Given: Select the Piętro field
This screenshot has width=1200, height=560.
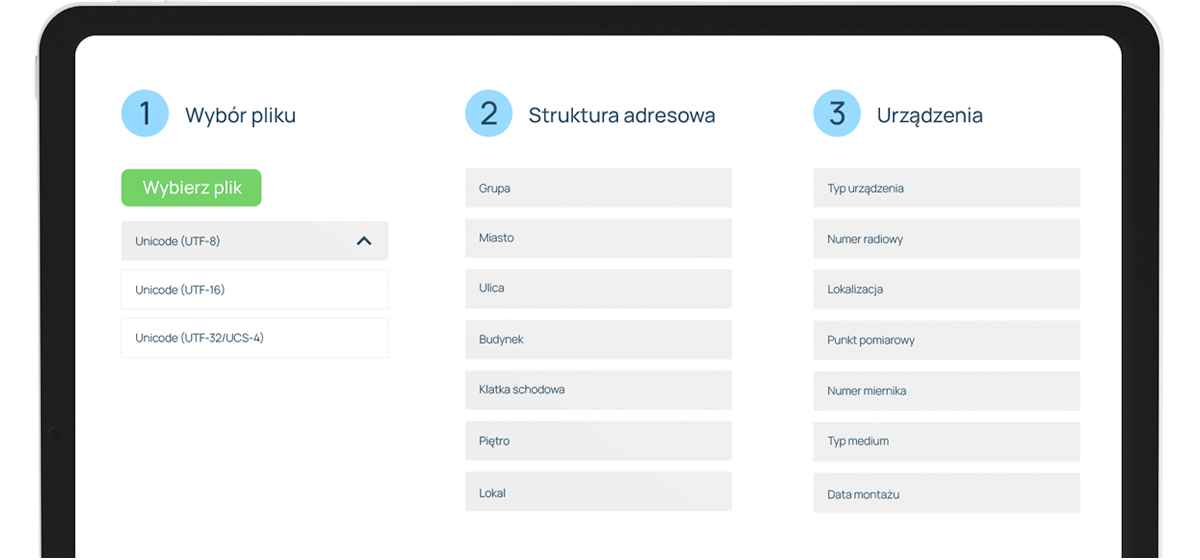Looking at the screenshot, I should [x=598, y=441].
